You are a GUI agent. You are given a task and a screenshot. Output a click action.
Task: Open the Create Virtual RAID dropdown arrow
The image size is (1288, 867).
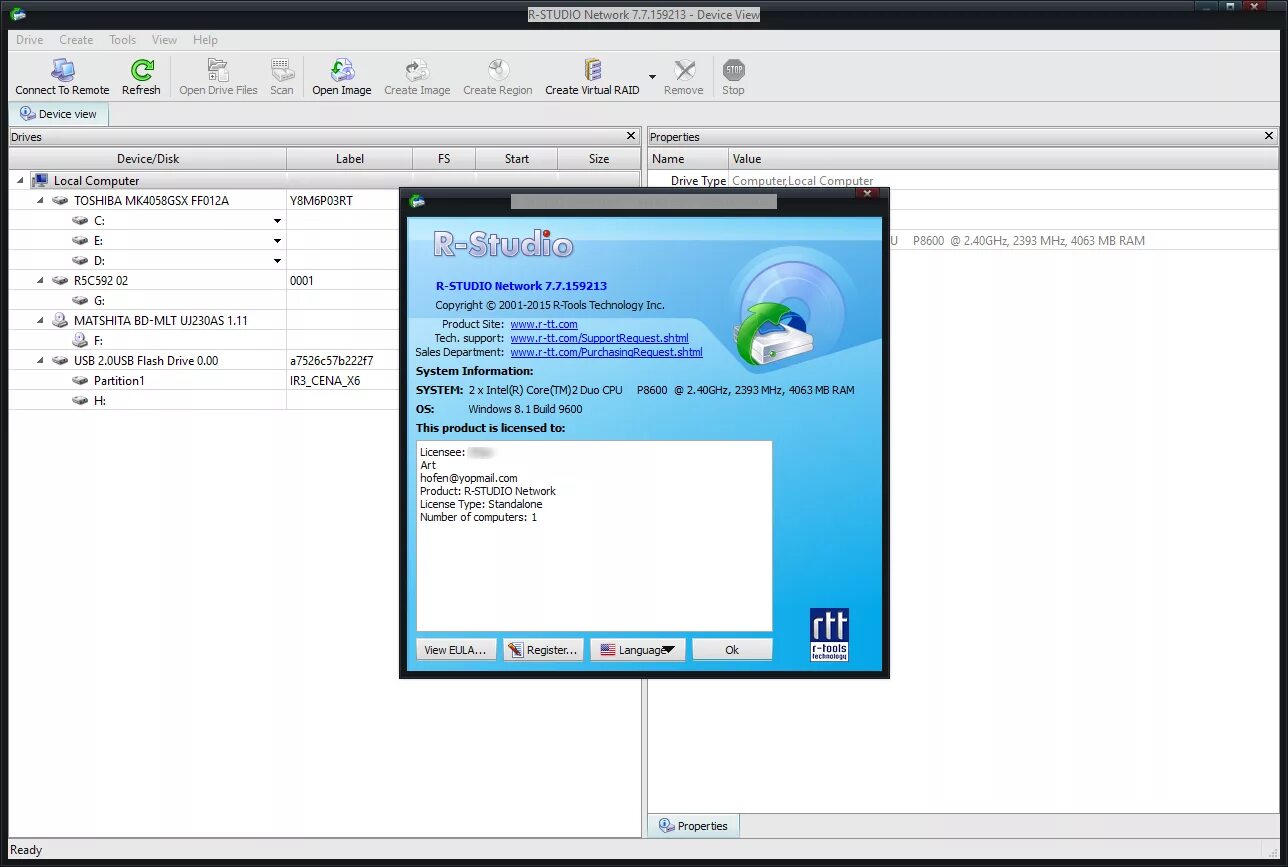click(x=652, y=76)
